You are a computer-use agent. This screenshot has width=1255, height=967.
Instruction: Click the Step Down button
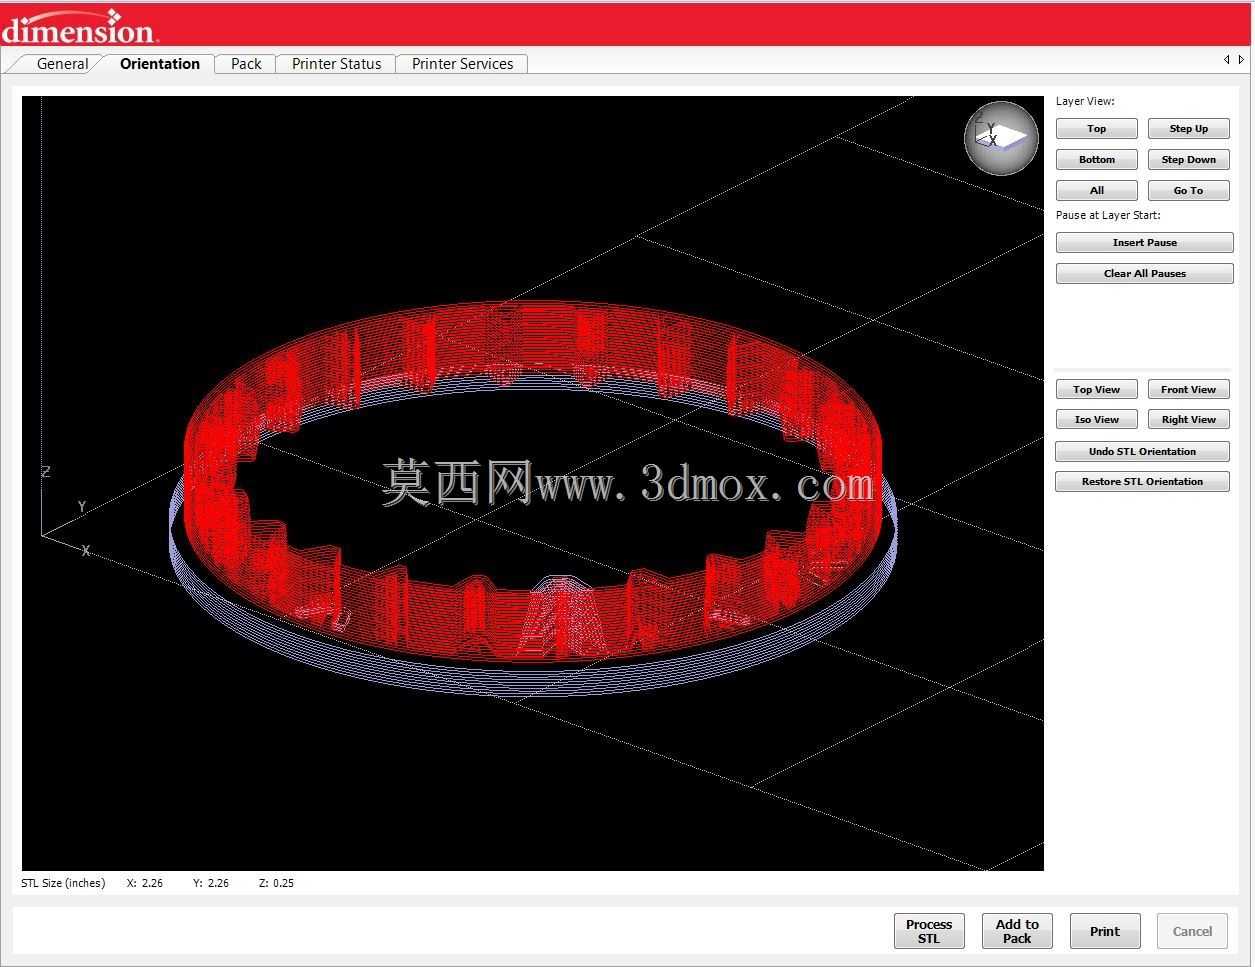(x=1188, y=160)
